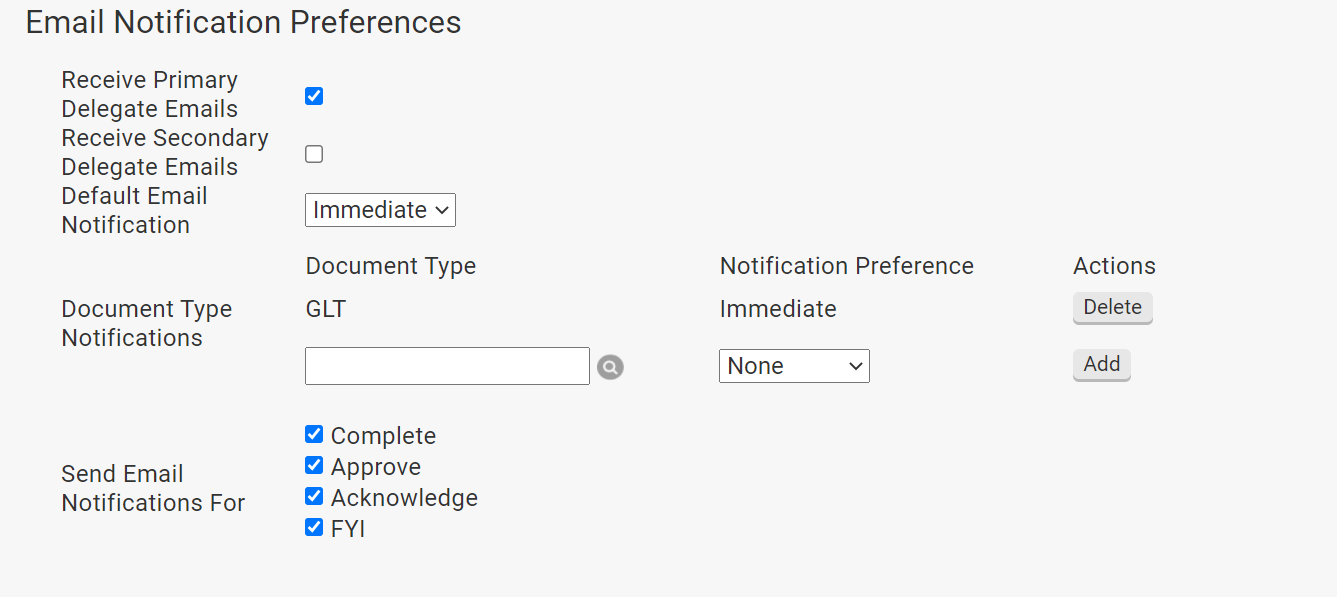This screenshot has height=597, width=1337.
Task: Uncheck the Complete notification option
Action: [x=314, y=434]
